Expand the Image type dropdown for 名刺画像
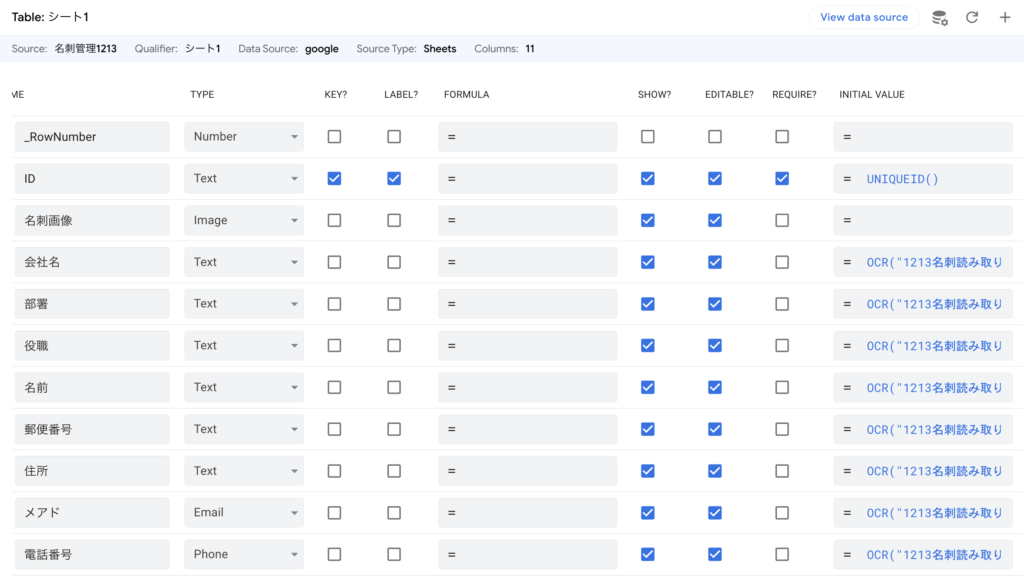This screenshot has width=1024, height=576. click(244, 220)
